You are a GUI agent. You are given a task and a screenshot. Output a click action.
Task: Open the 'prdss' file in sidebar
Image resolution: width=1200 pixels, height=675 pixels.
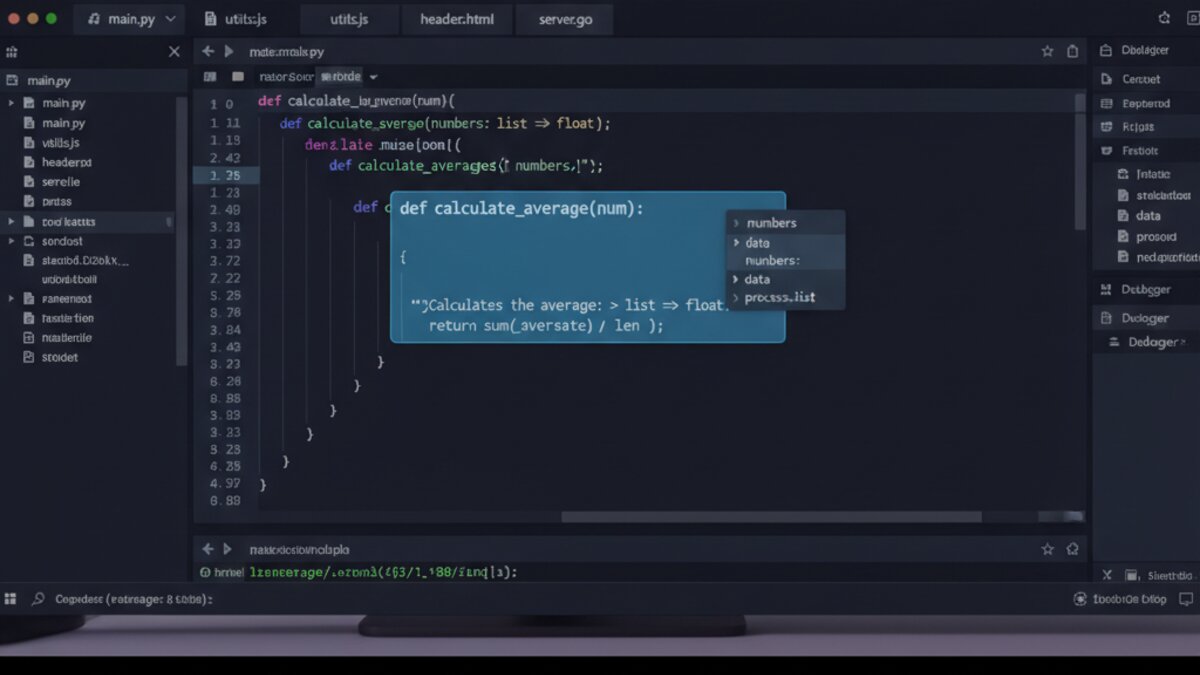coord(57,201)
